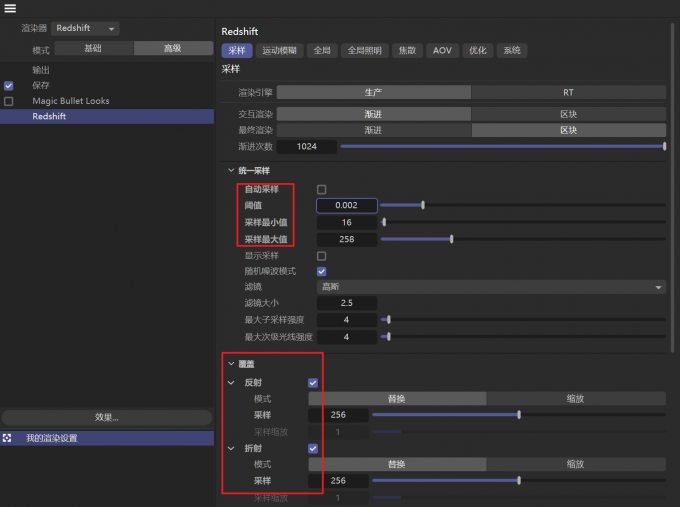The height and width of the screenshot is (507, 680).
Task: Set 交互渲染 to 渐进
Action: (373, 114)
